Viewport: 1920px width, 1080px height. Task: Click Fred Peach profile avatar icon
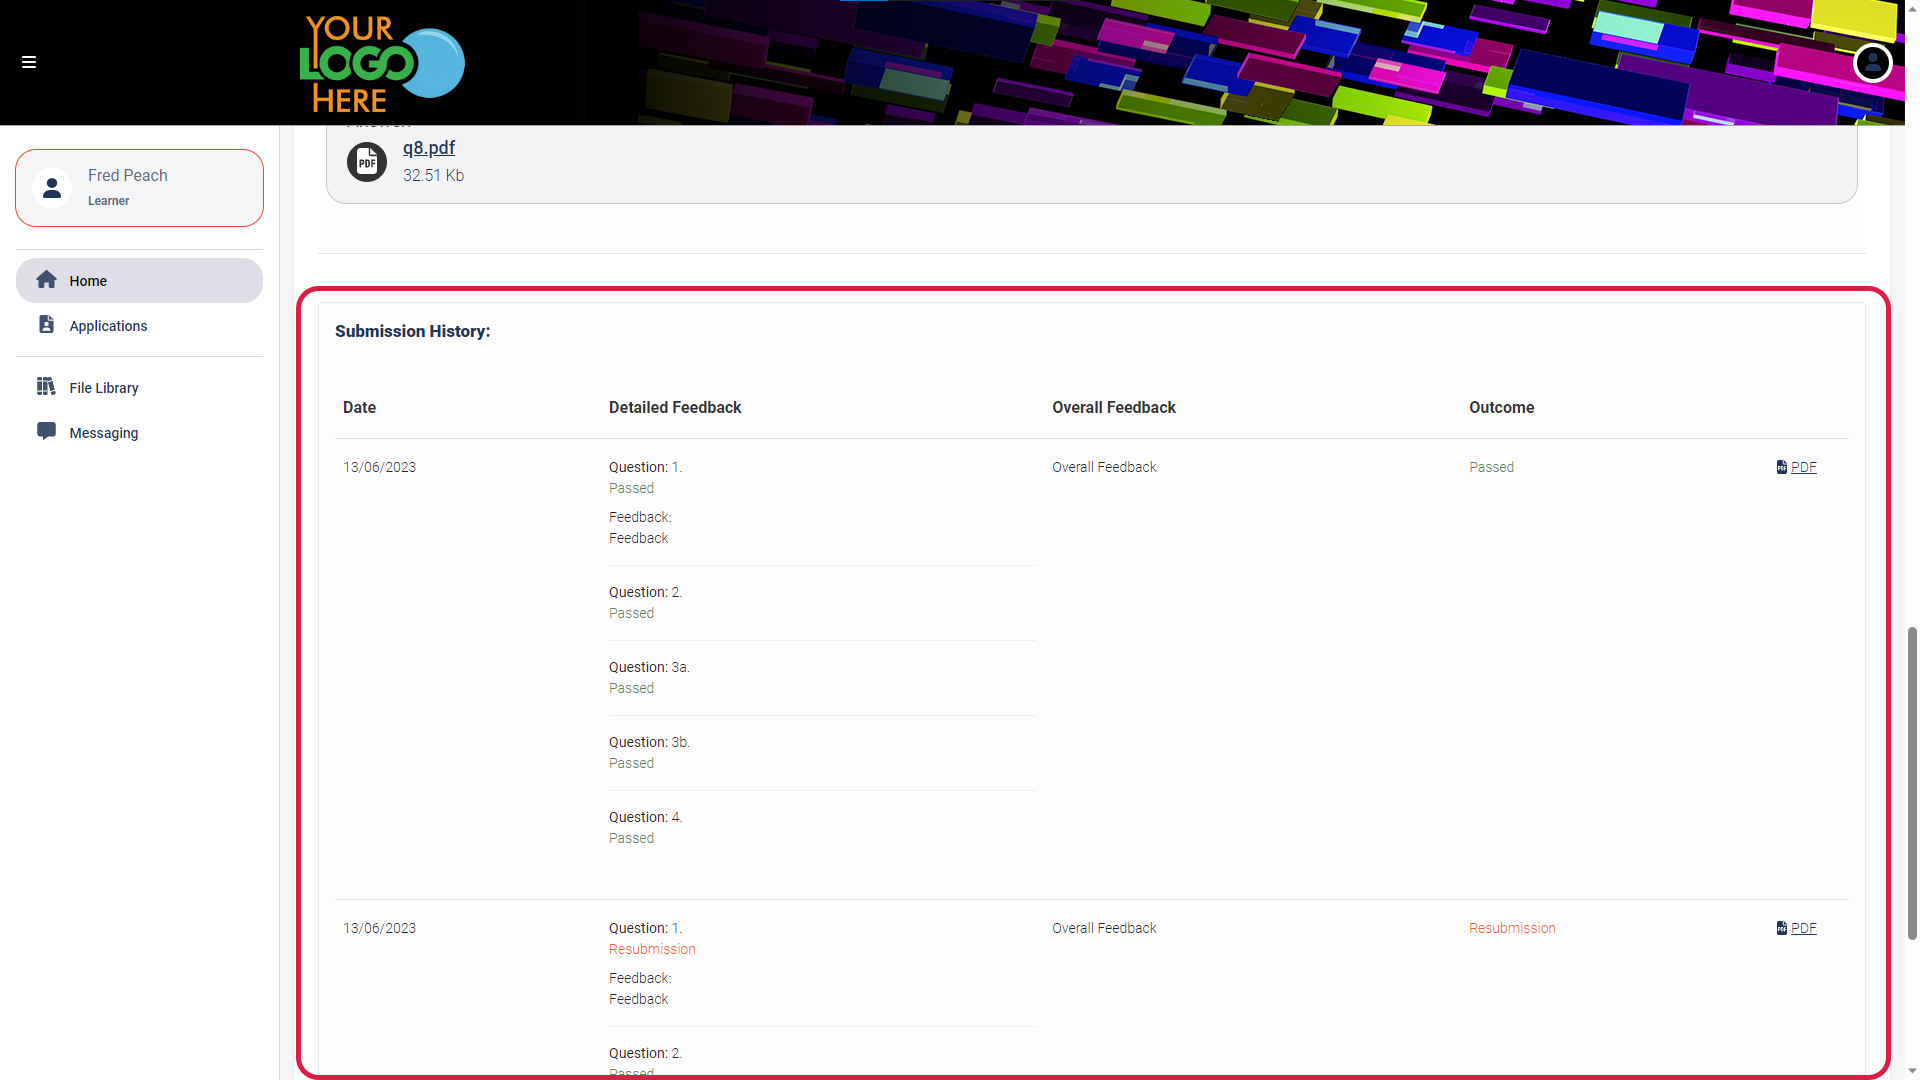(52, 188)
